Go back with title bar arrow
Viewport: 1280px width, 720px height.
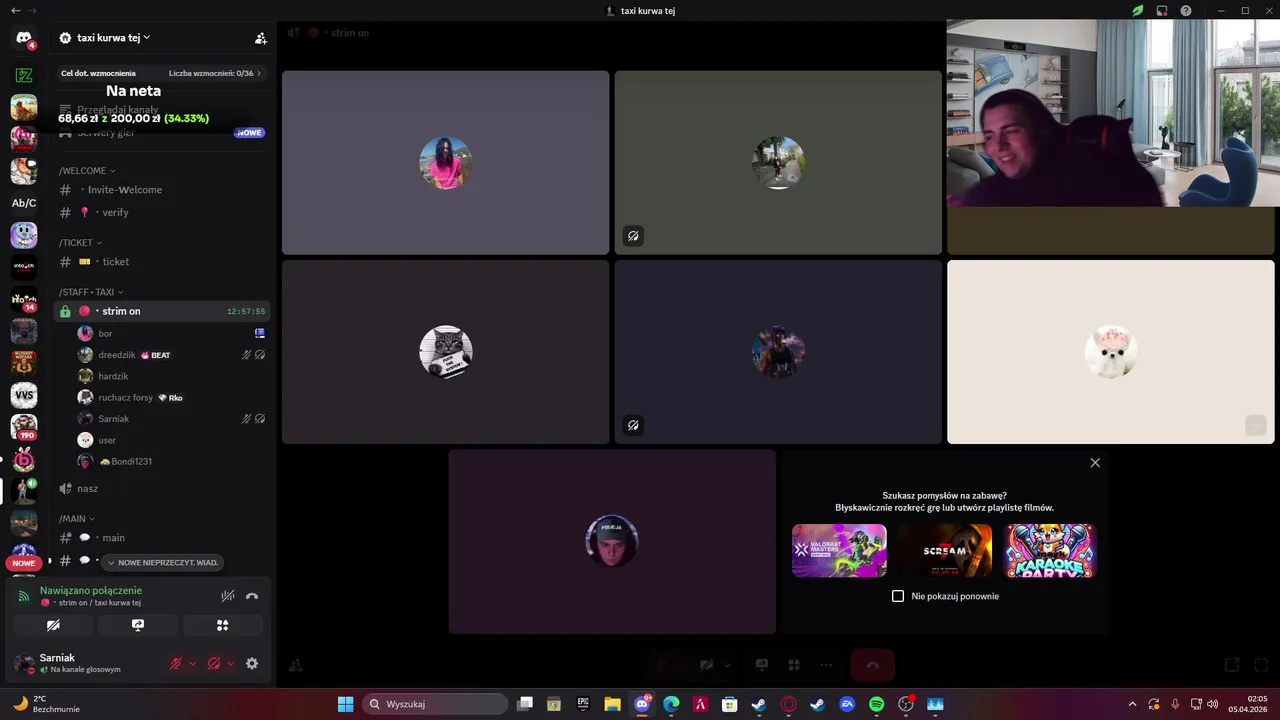15,11
